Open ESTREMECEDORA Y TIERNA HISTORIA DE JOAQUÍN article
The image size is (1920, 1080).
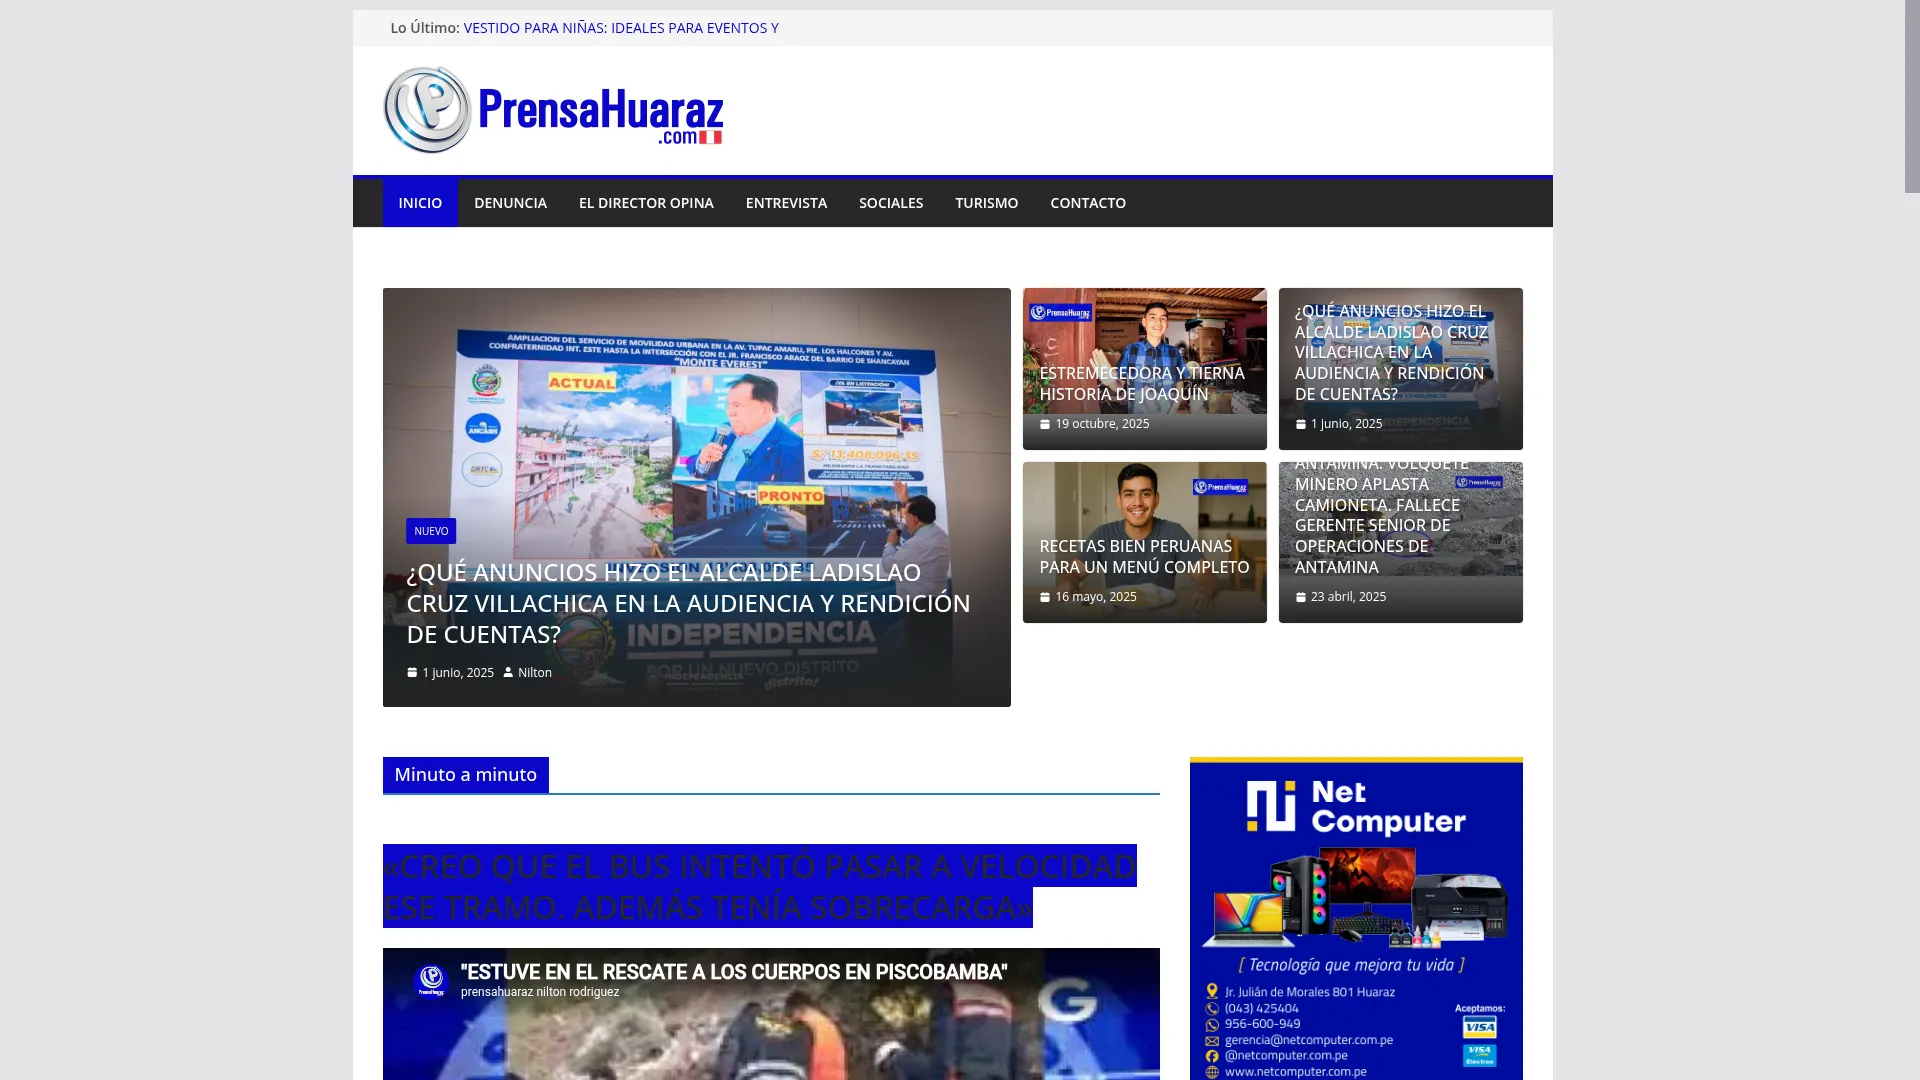[x=1142, y=383]
